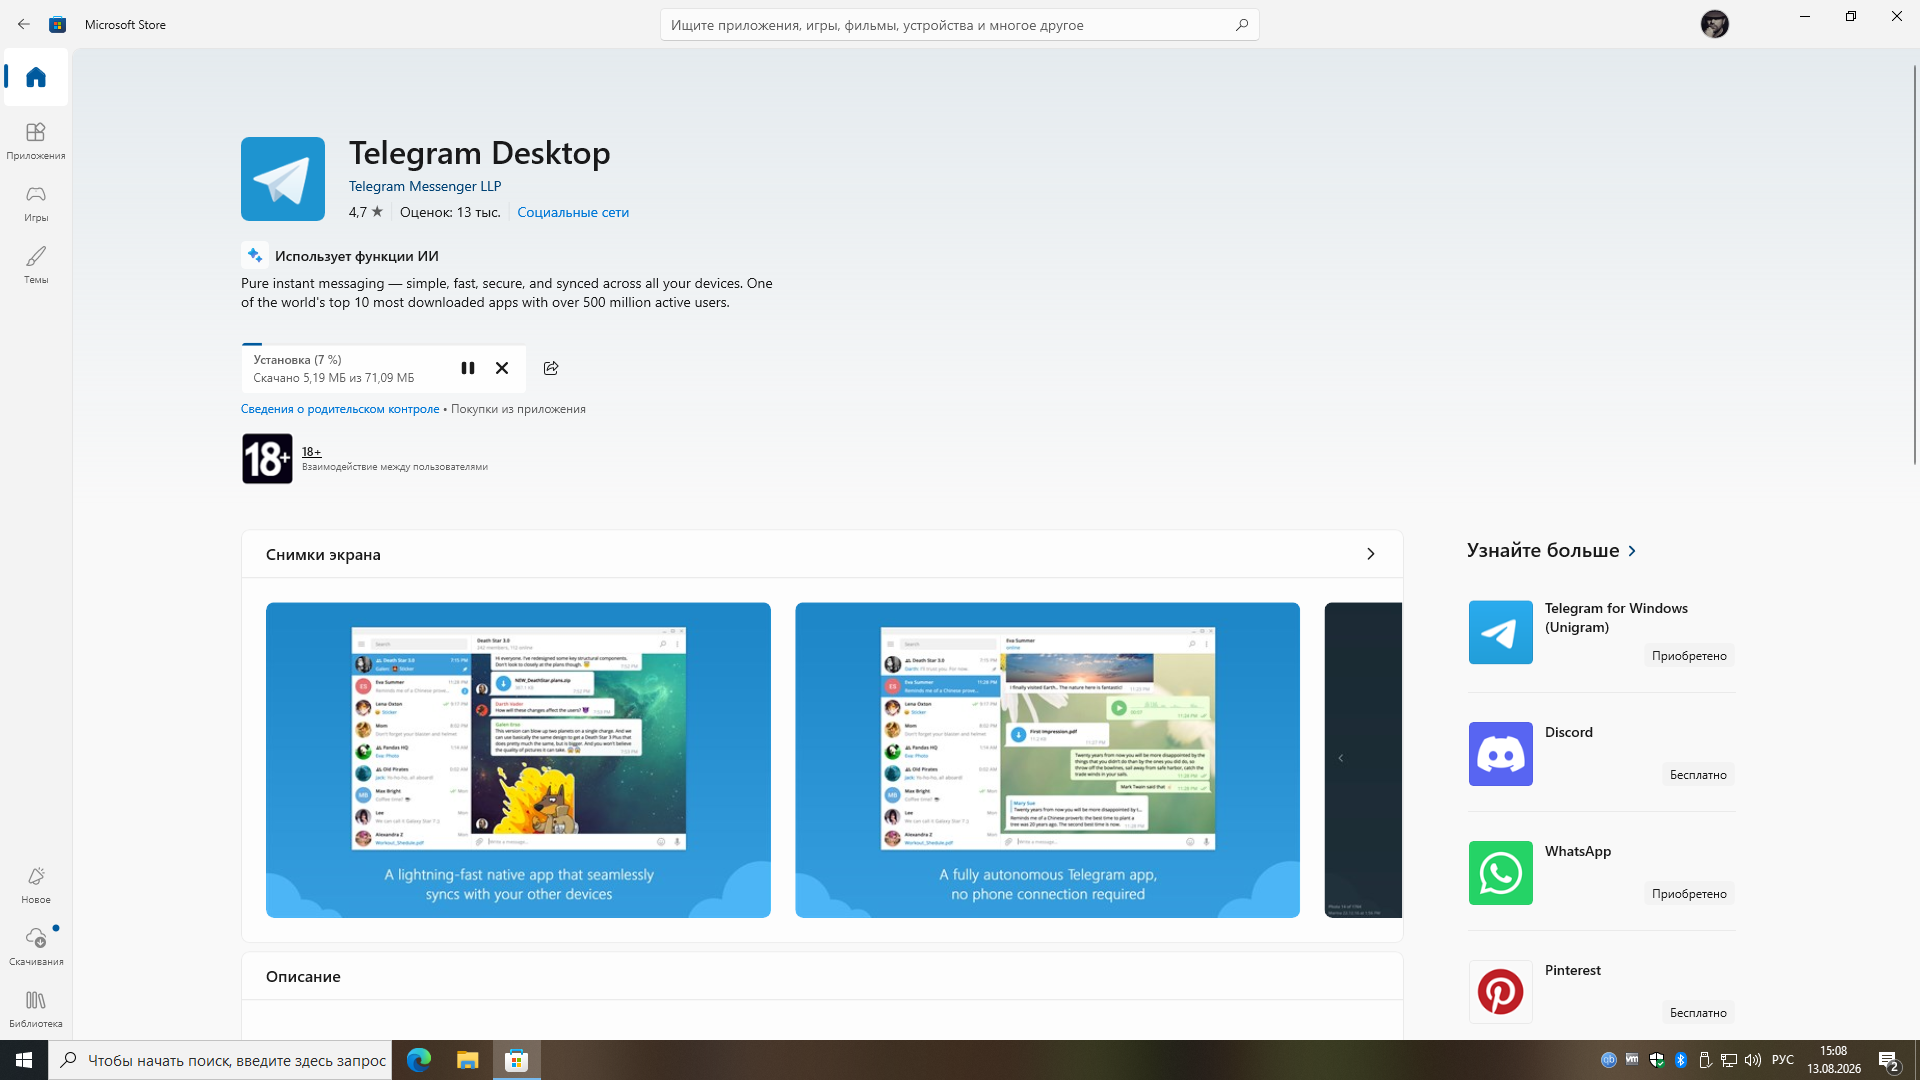The image size is (1920, 1080).
Task: Cancel the Telegram Desktop installation
Action: coord(502,368)
